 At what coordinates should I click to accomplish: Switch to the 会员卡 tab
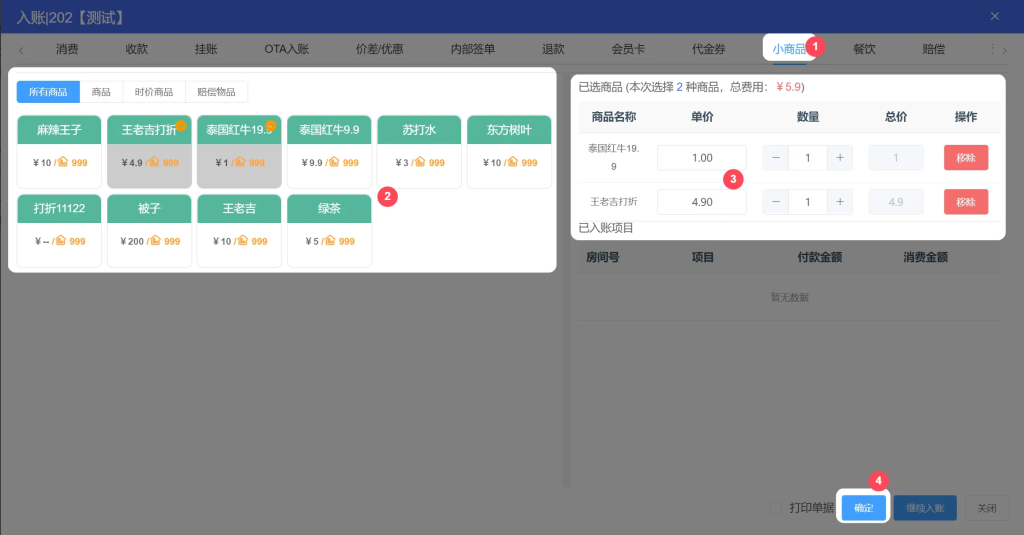628,49
